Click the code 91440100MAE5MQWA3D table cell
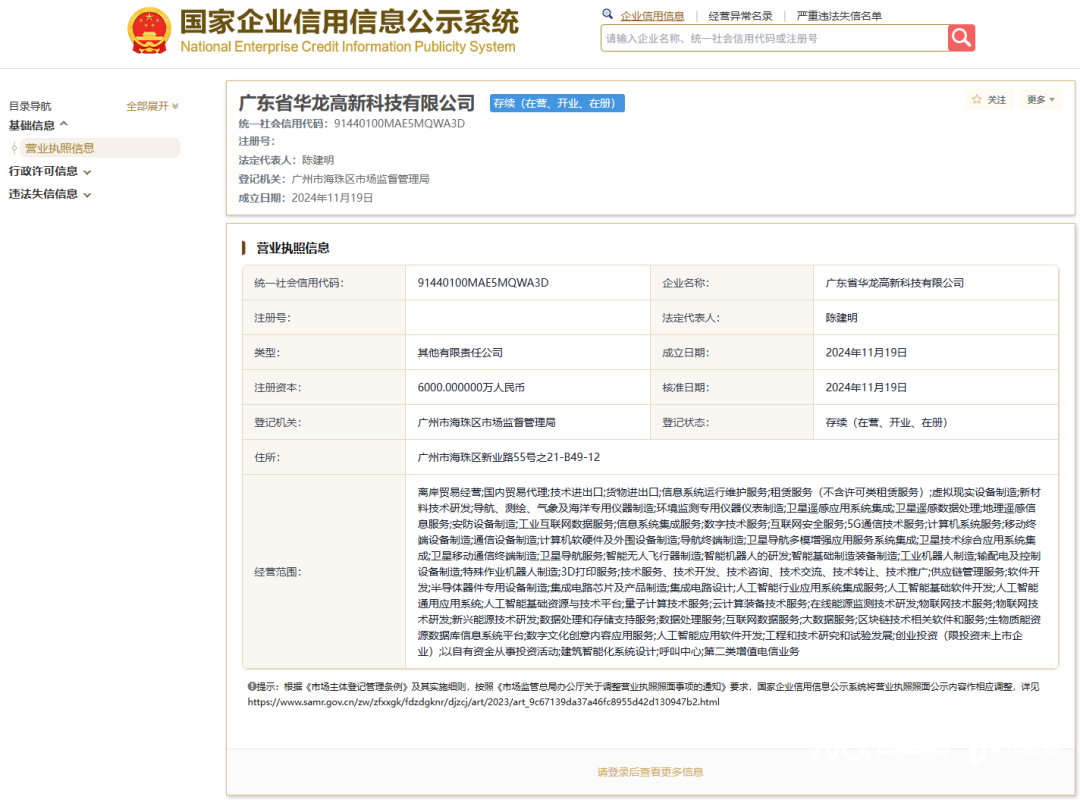 point(528,283)
